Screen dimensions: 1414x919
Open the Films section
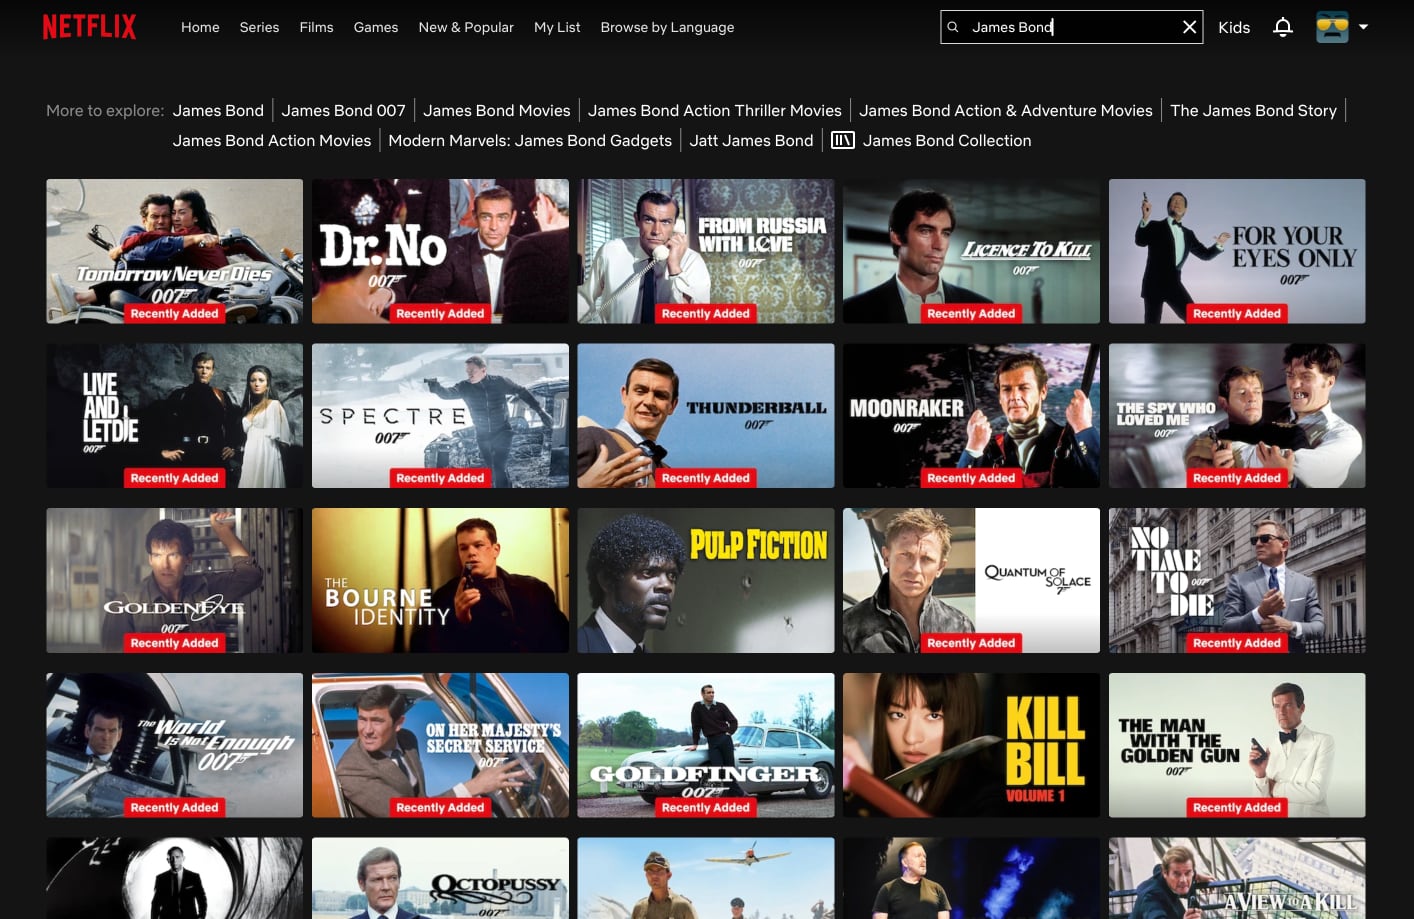click(316, 27)
